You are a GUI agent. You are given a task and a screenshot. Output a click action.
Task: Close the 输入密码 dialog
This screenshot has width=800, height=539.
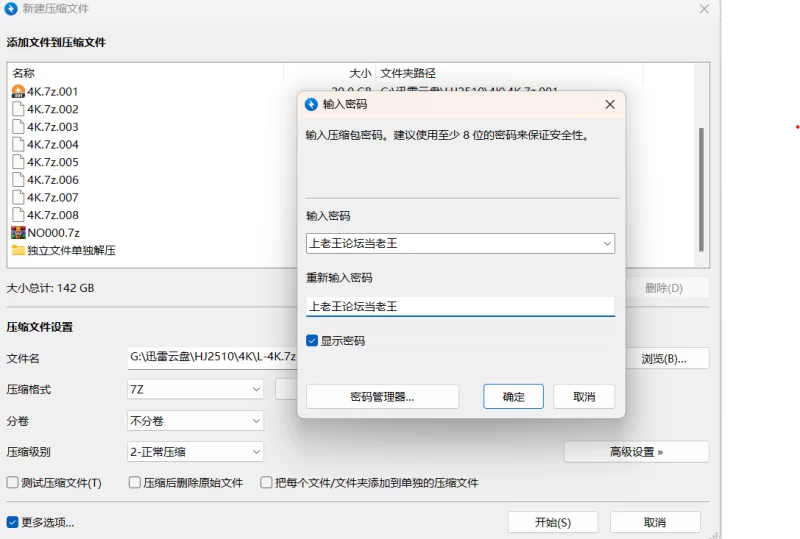click(610, 104)
